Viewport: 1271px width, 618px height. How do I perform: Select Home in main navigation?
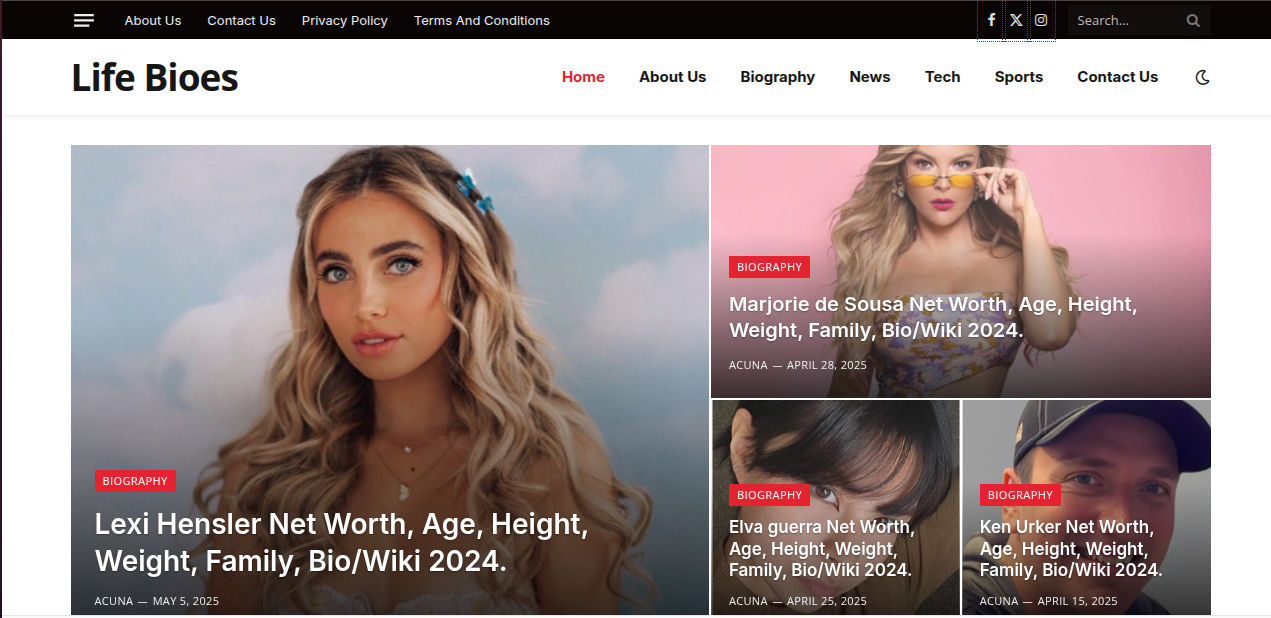583,77
